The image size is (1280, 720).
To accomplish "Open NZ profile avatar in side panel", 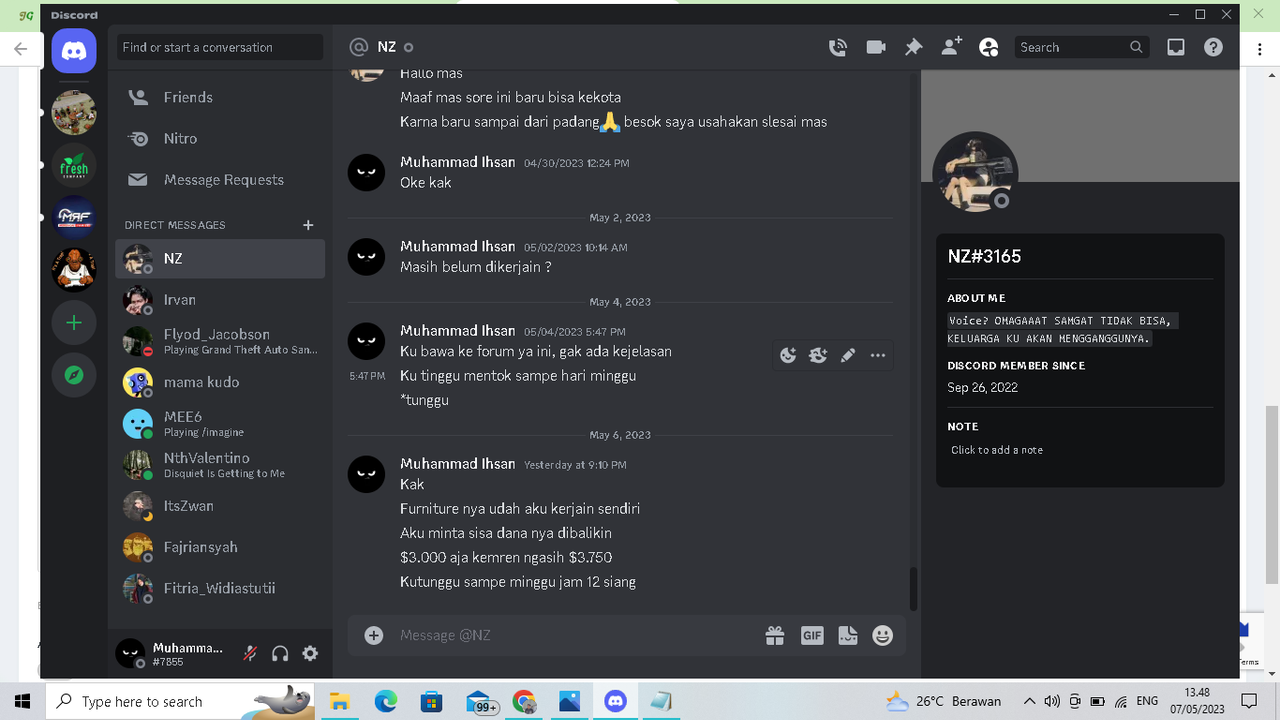I will [x=975, y=174].
